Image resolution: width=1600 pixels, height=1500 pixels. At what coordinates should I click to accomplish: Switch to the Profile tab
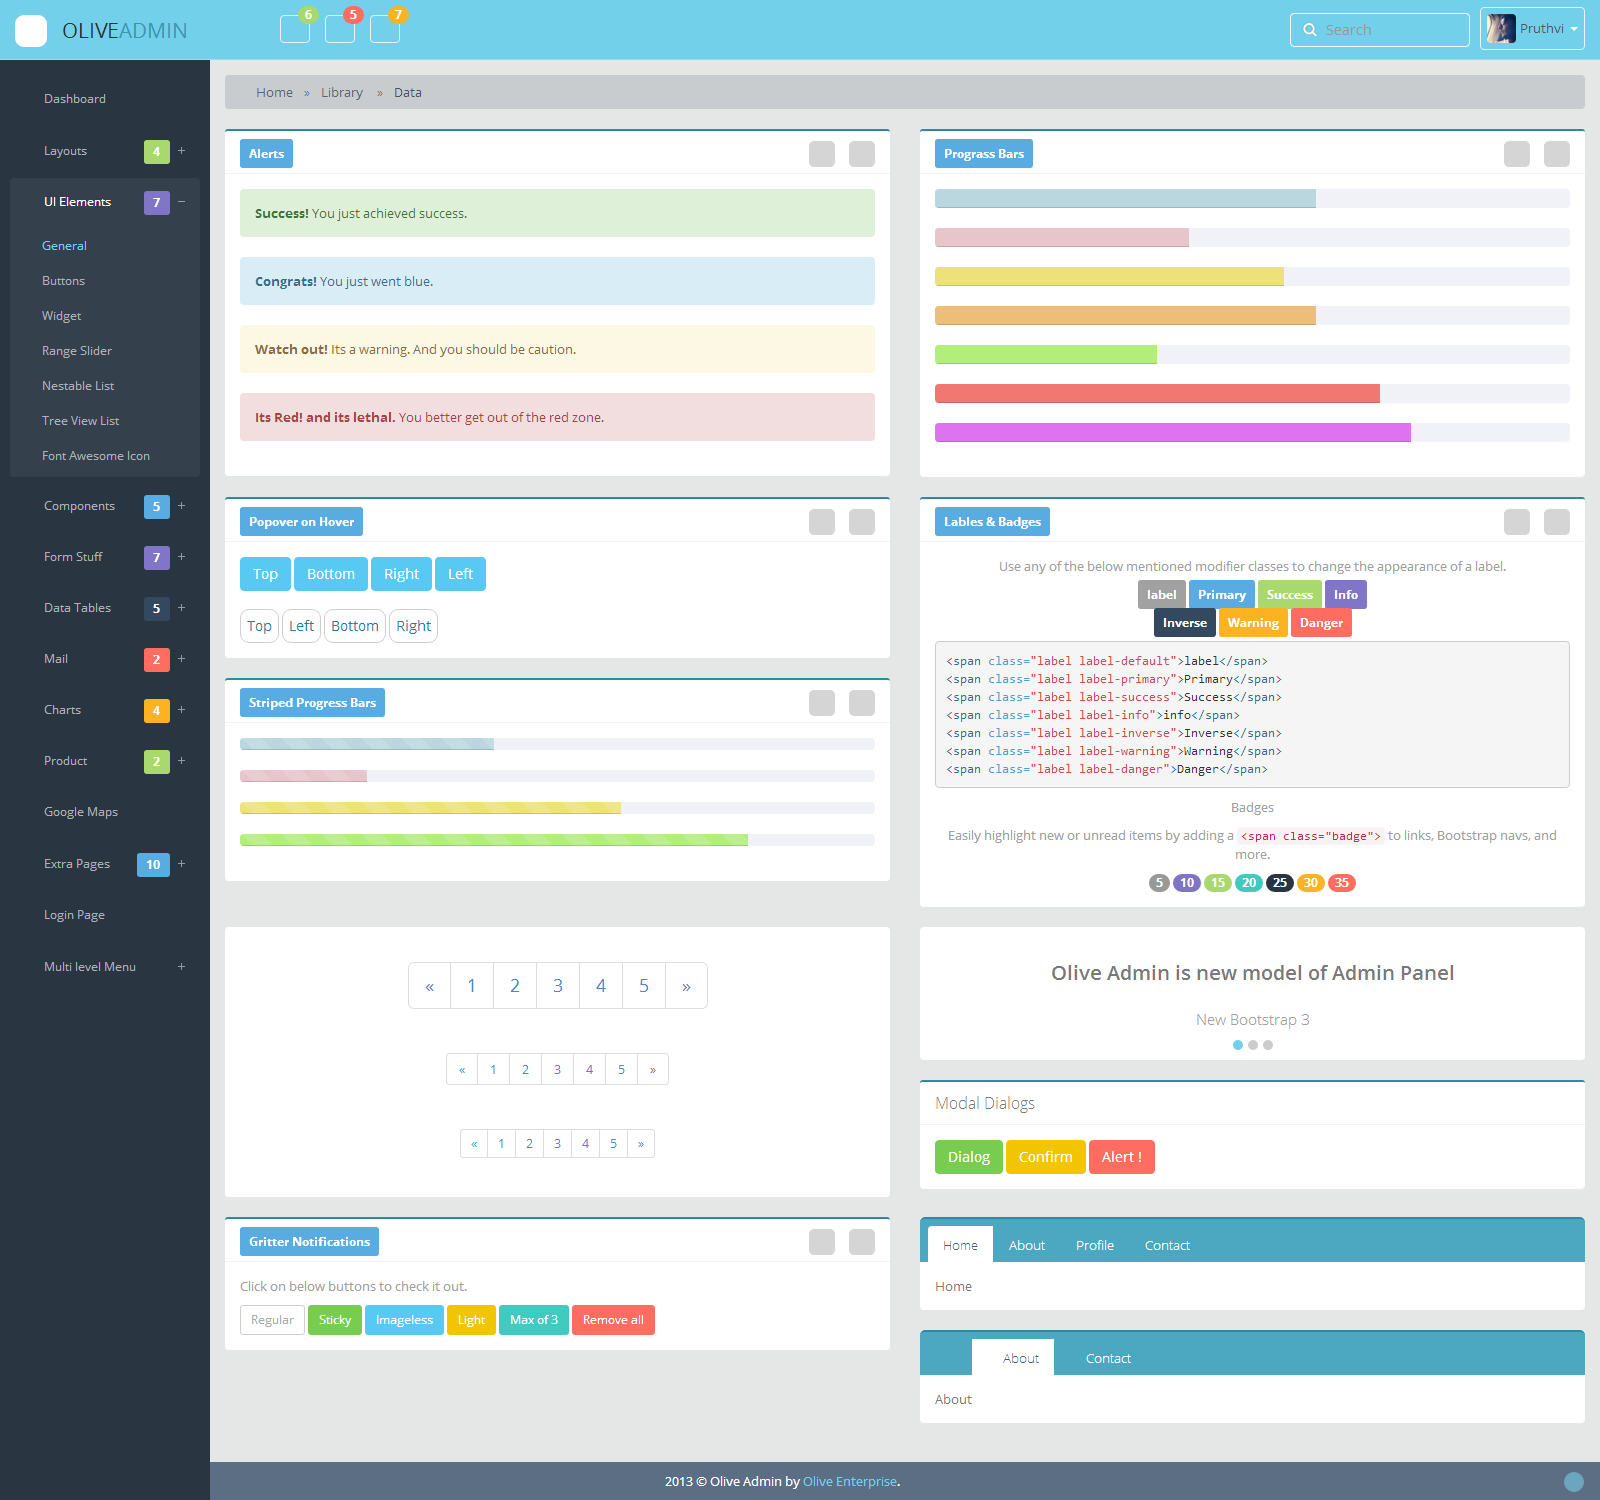click(1095, 1245)
